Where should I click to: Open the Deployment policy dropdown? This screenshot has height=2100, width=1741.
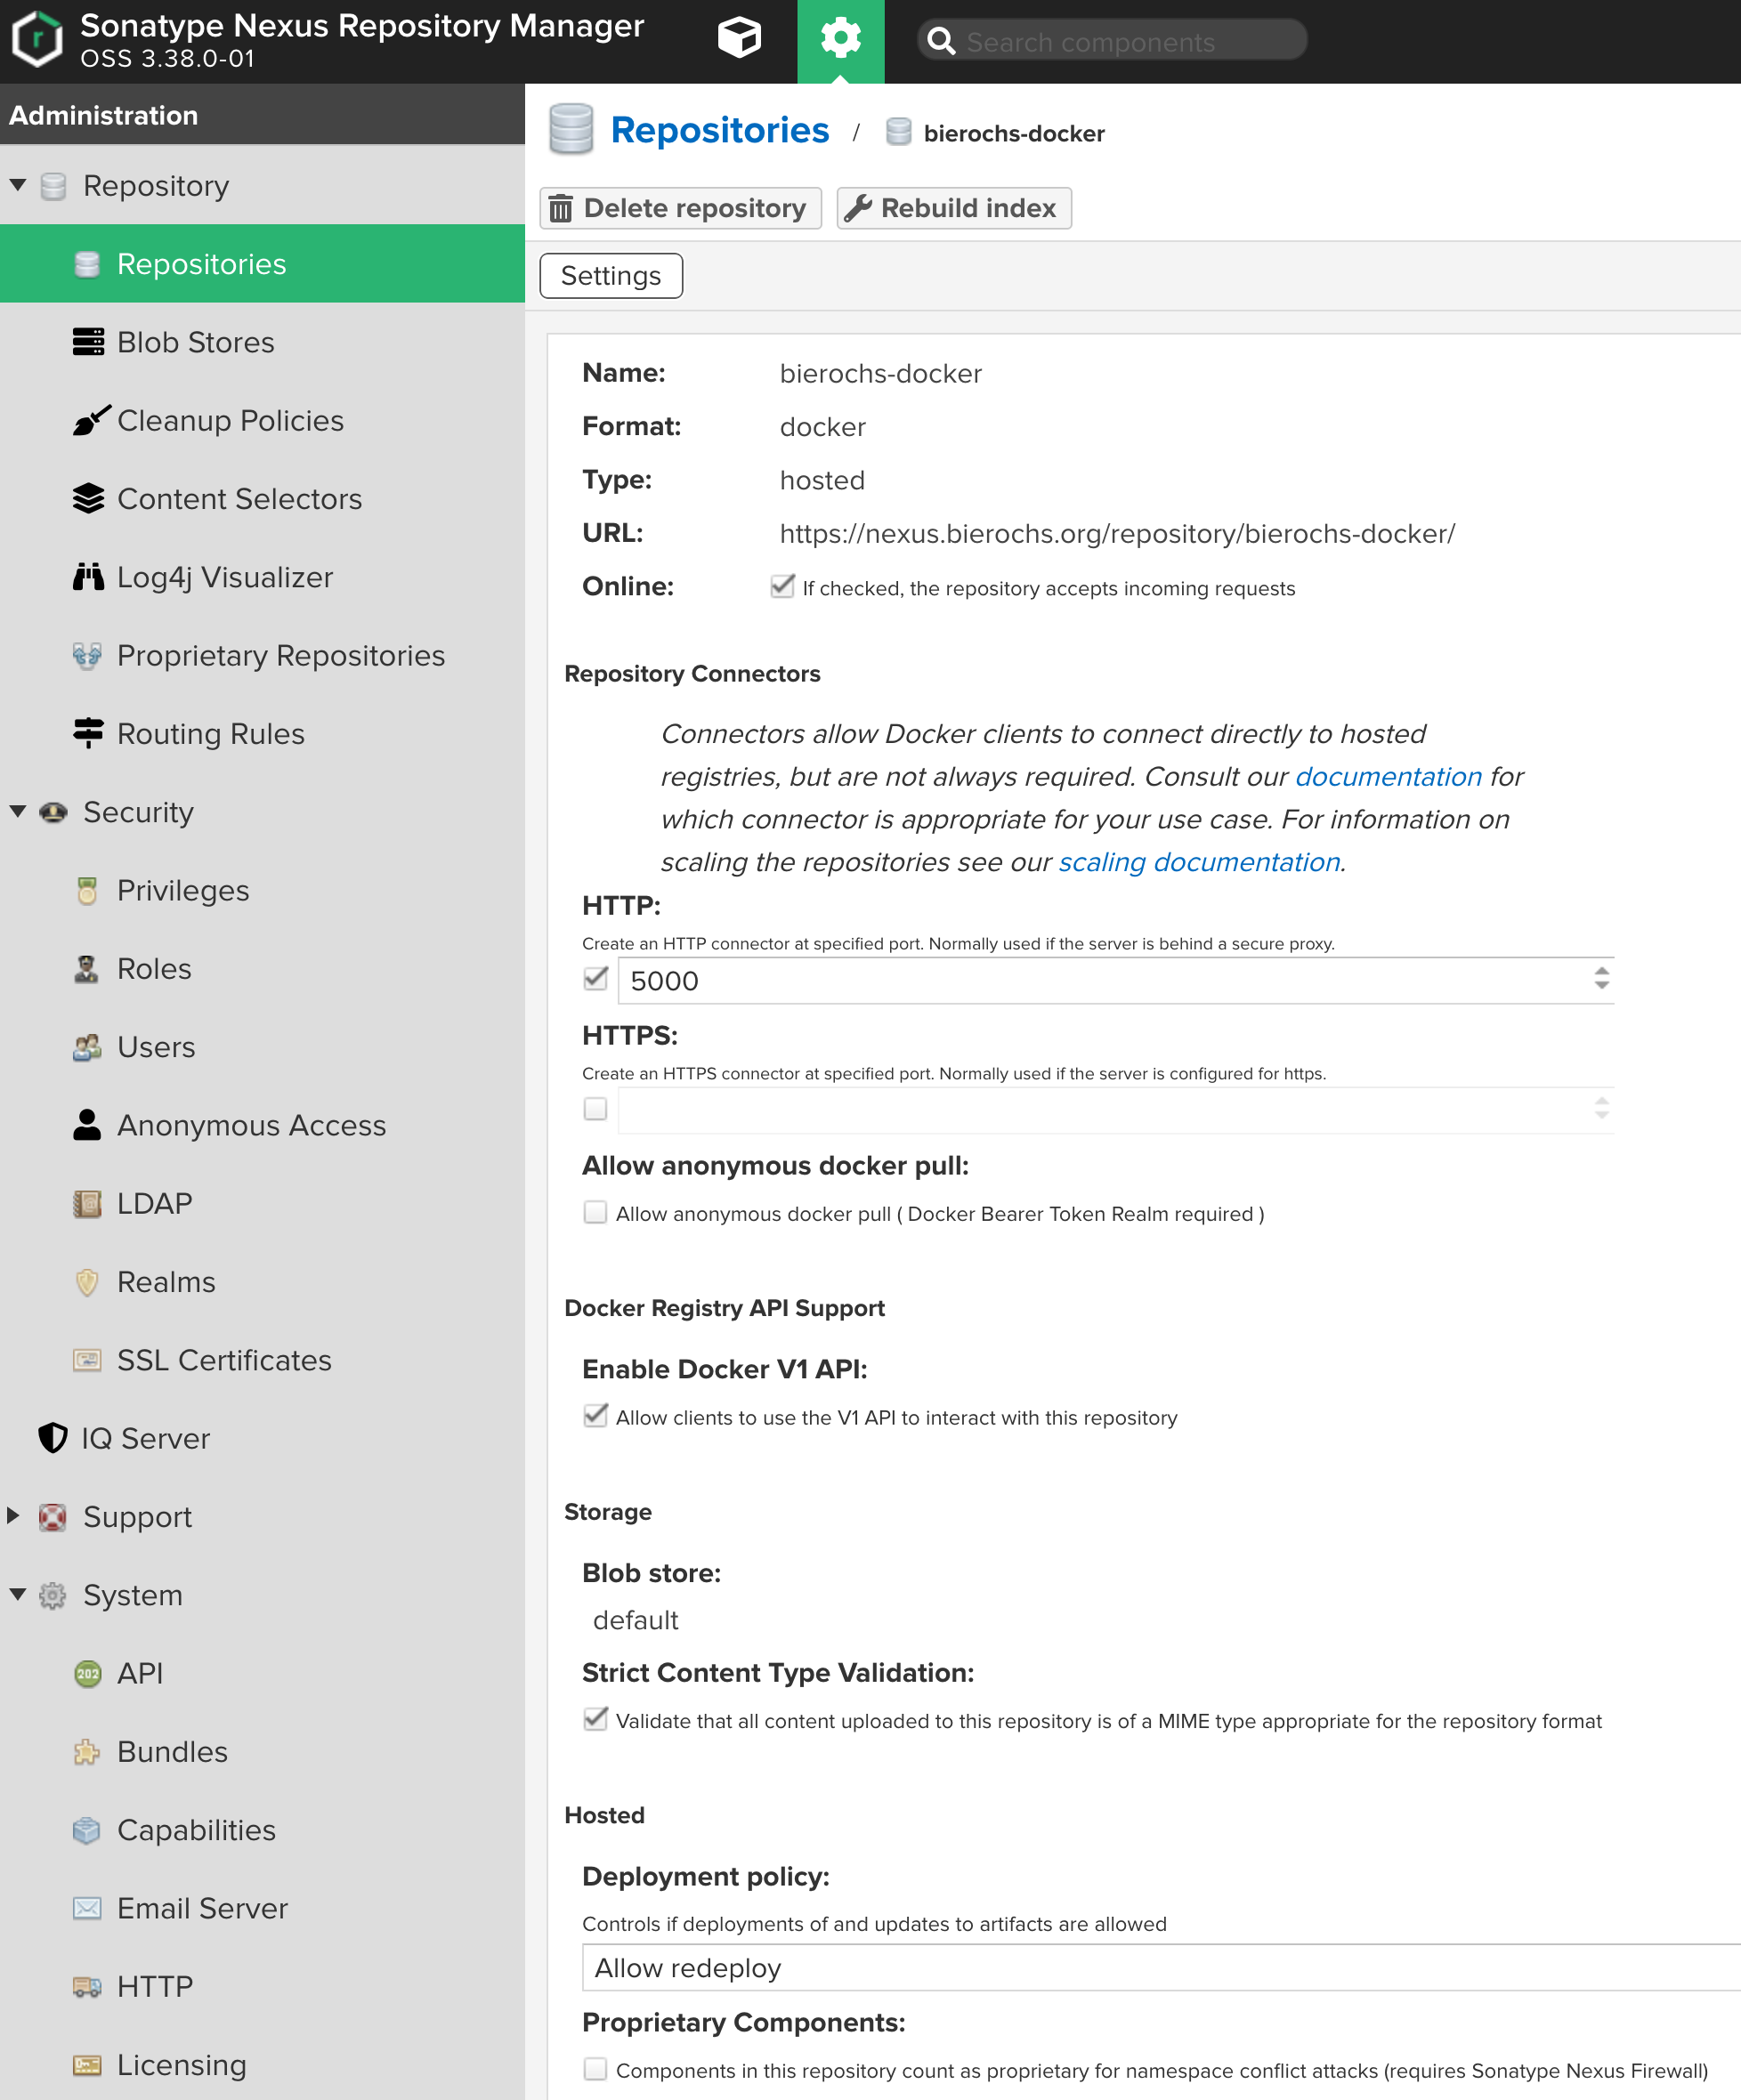coord(1161,1968)
